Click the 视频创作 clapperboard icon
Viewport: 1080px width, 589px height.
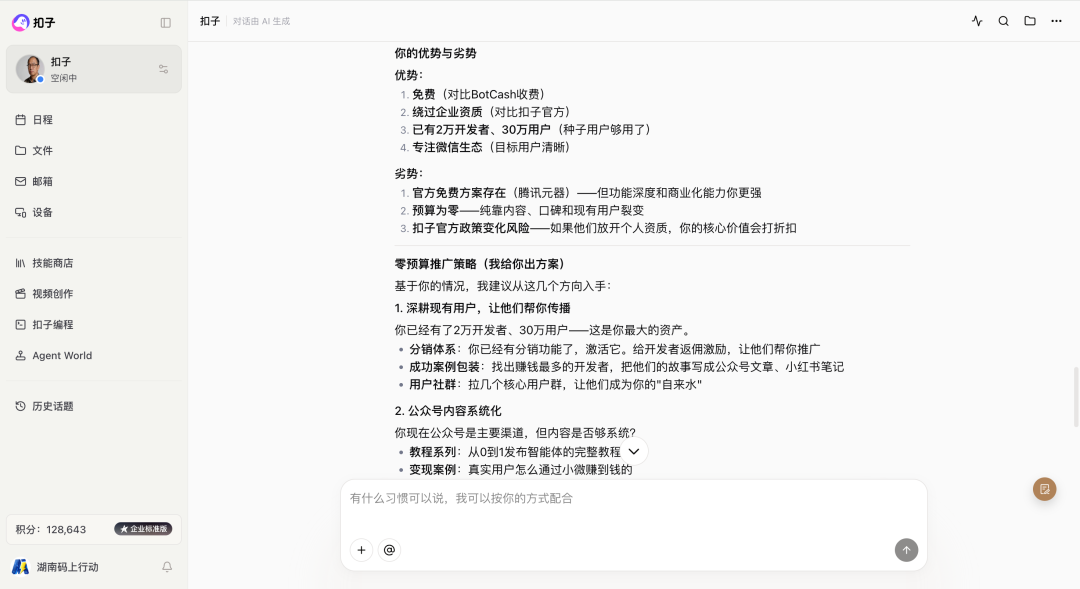click(21, 293)
